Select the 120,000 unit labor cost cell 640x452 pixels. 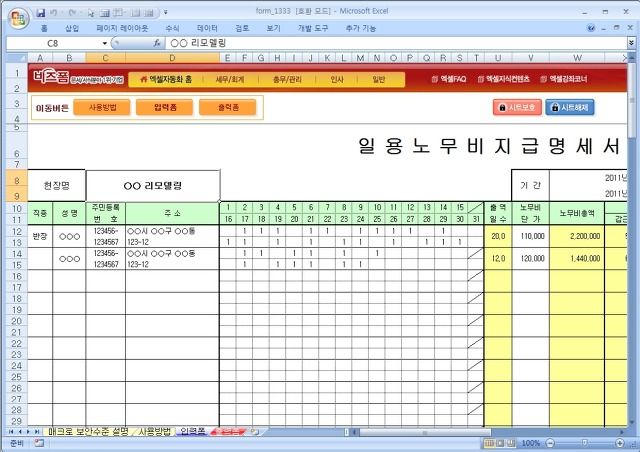pos(531,258)
